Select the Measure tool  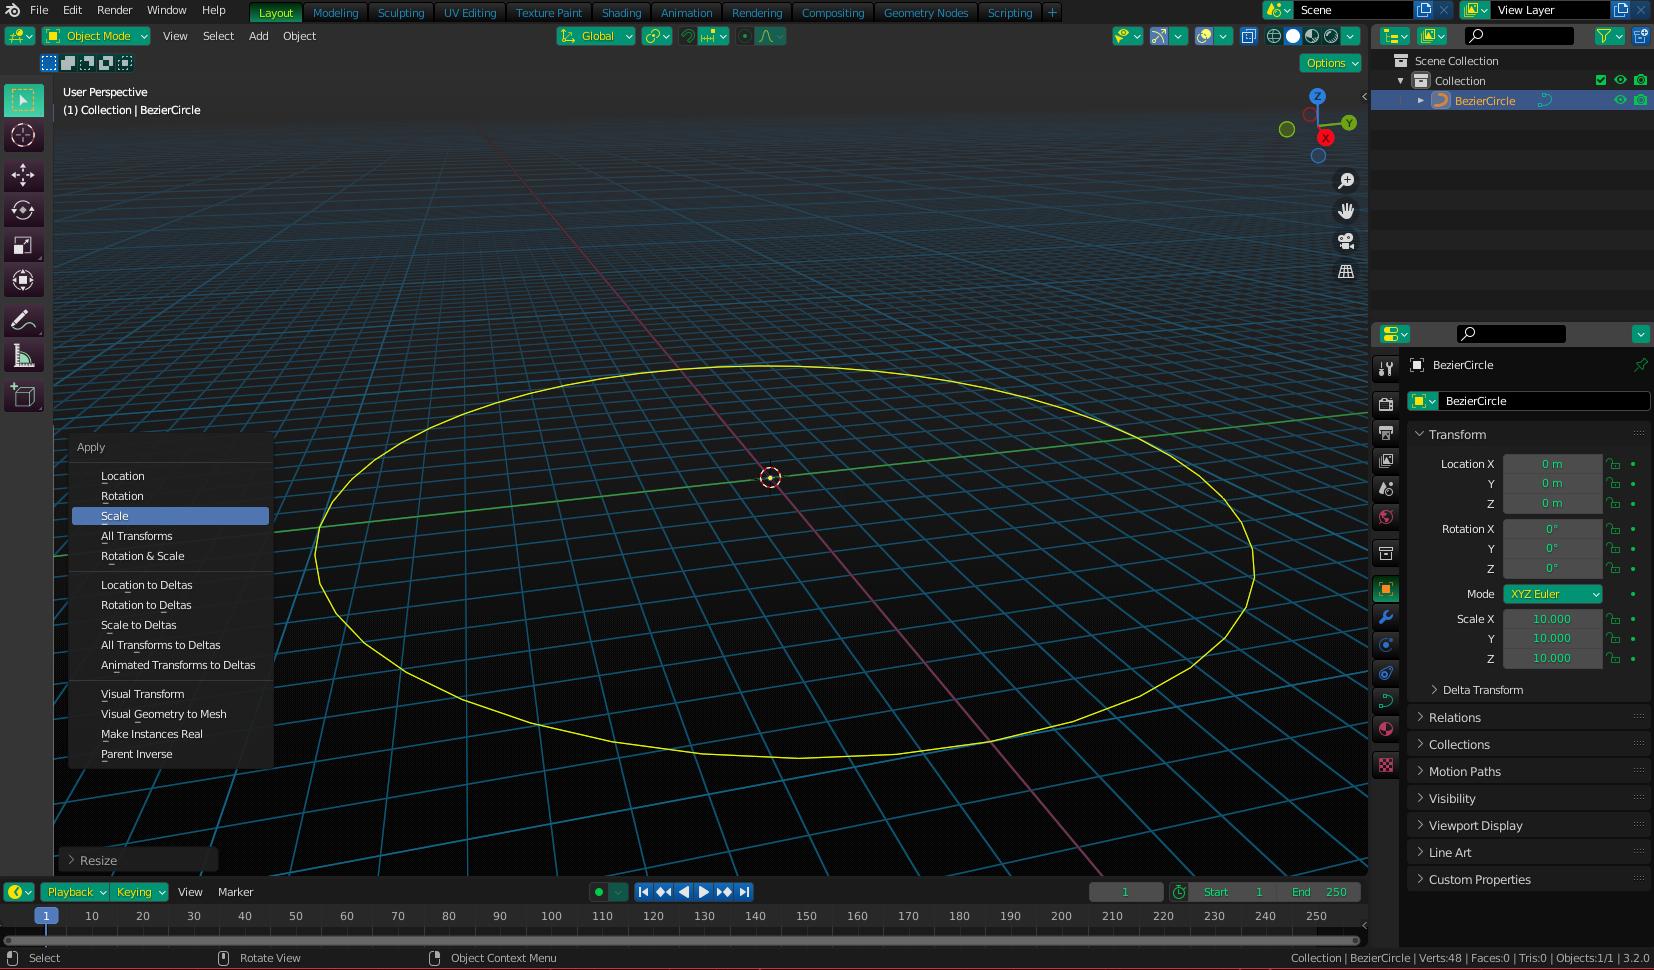click(x=23, y=356)
